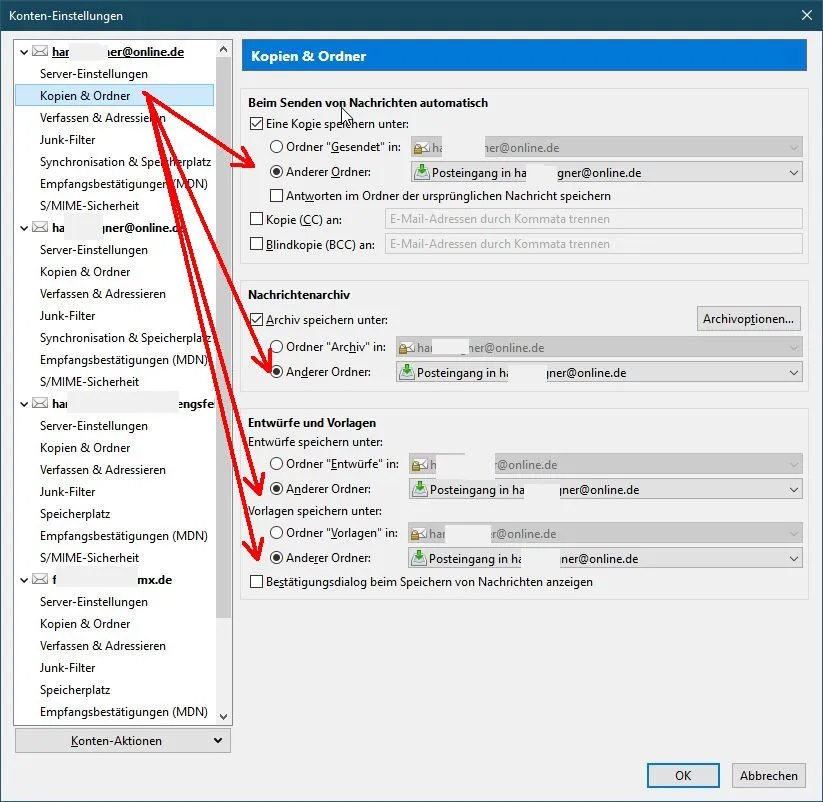Toggle 'Eine Kopie speichern unter' checkbox
The image size is (823, 802).
coord(256,124)
